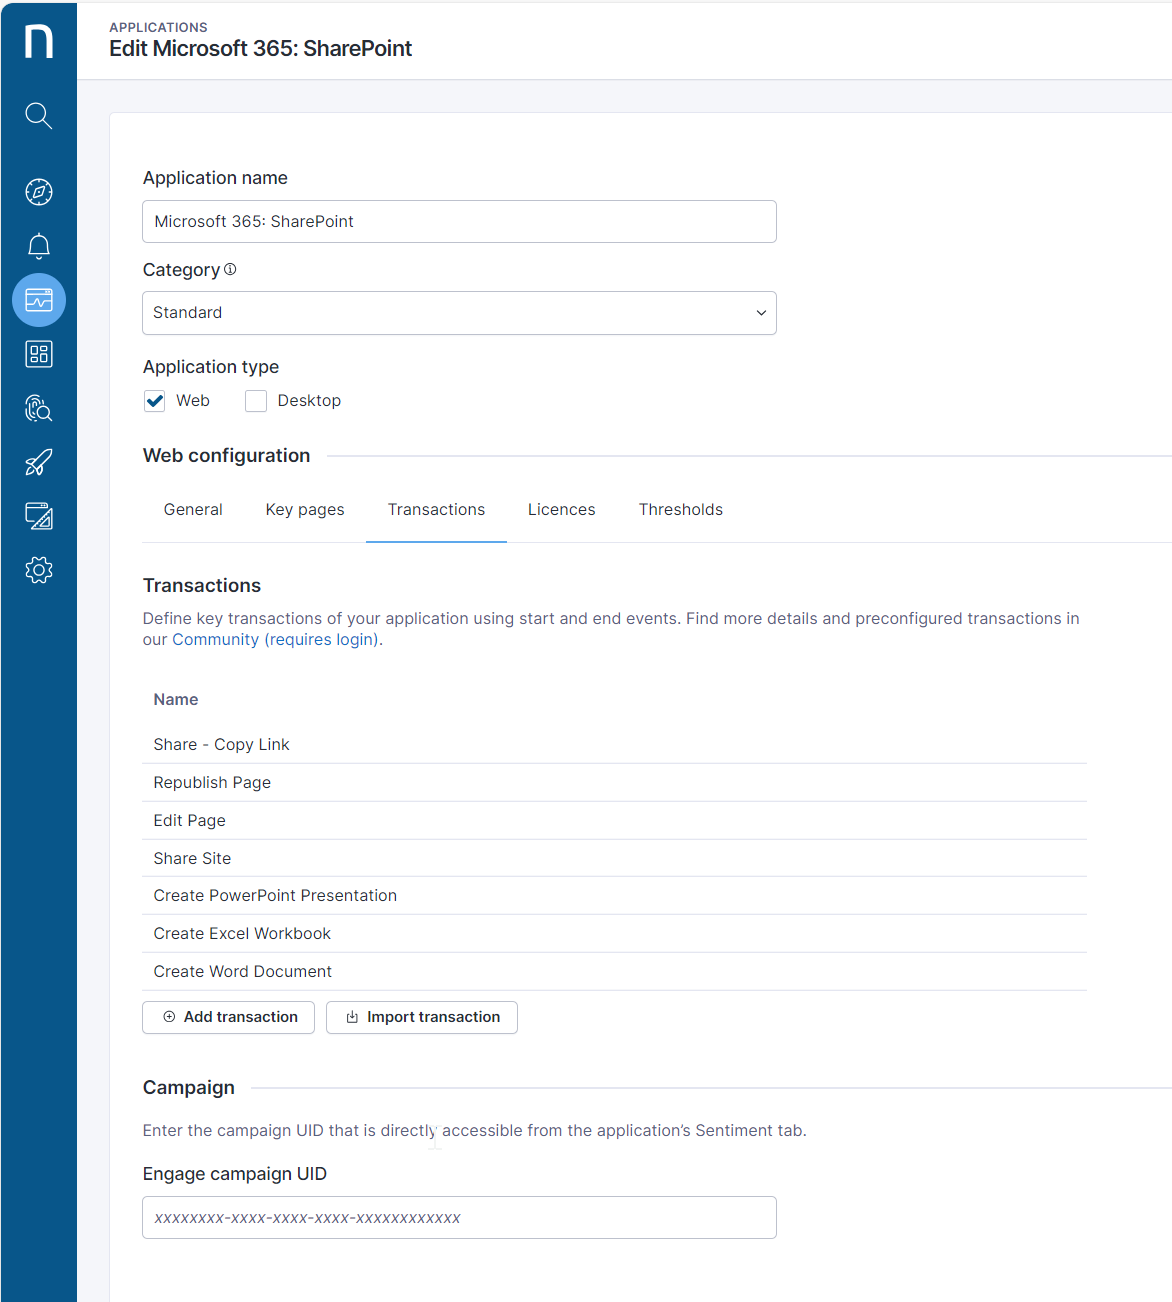Check the Desktop application type checkbox
This screenshot has height=1302, width=1172.
(x=256, y=401)
